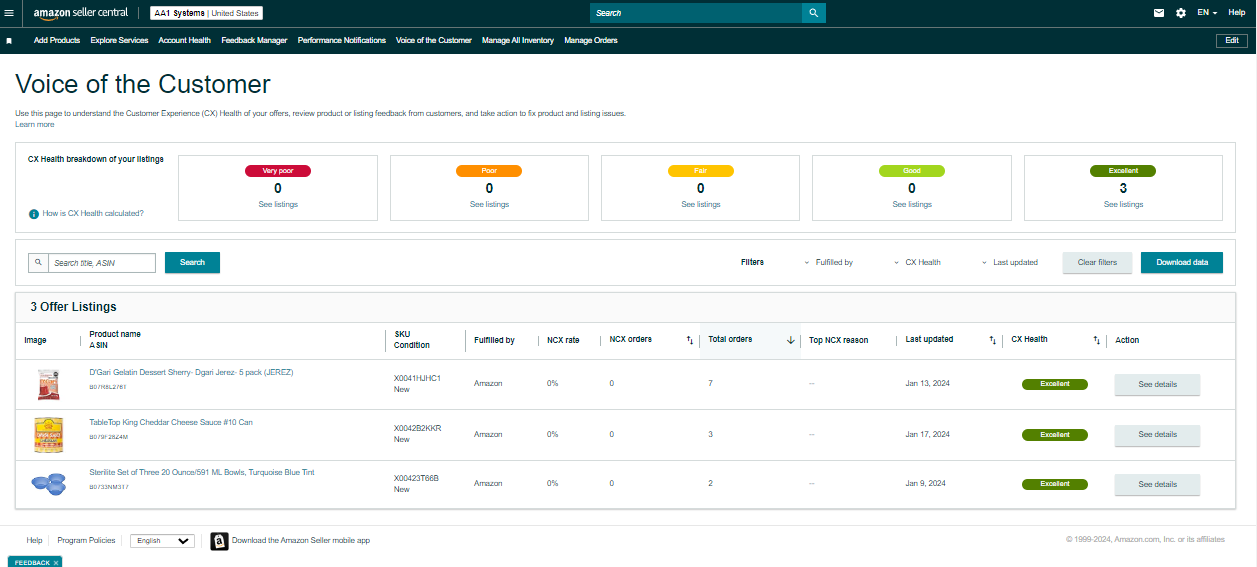Open the mail messages icon

click(1159, 13)
